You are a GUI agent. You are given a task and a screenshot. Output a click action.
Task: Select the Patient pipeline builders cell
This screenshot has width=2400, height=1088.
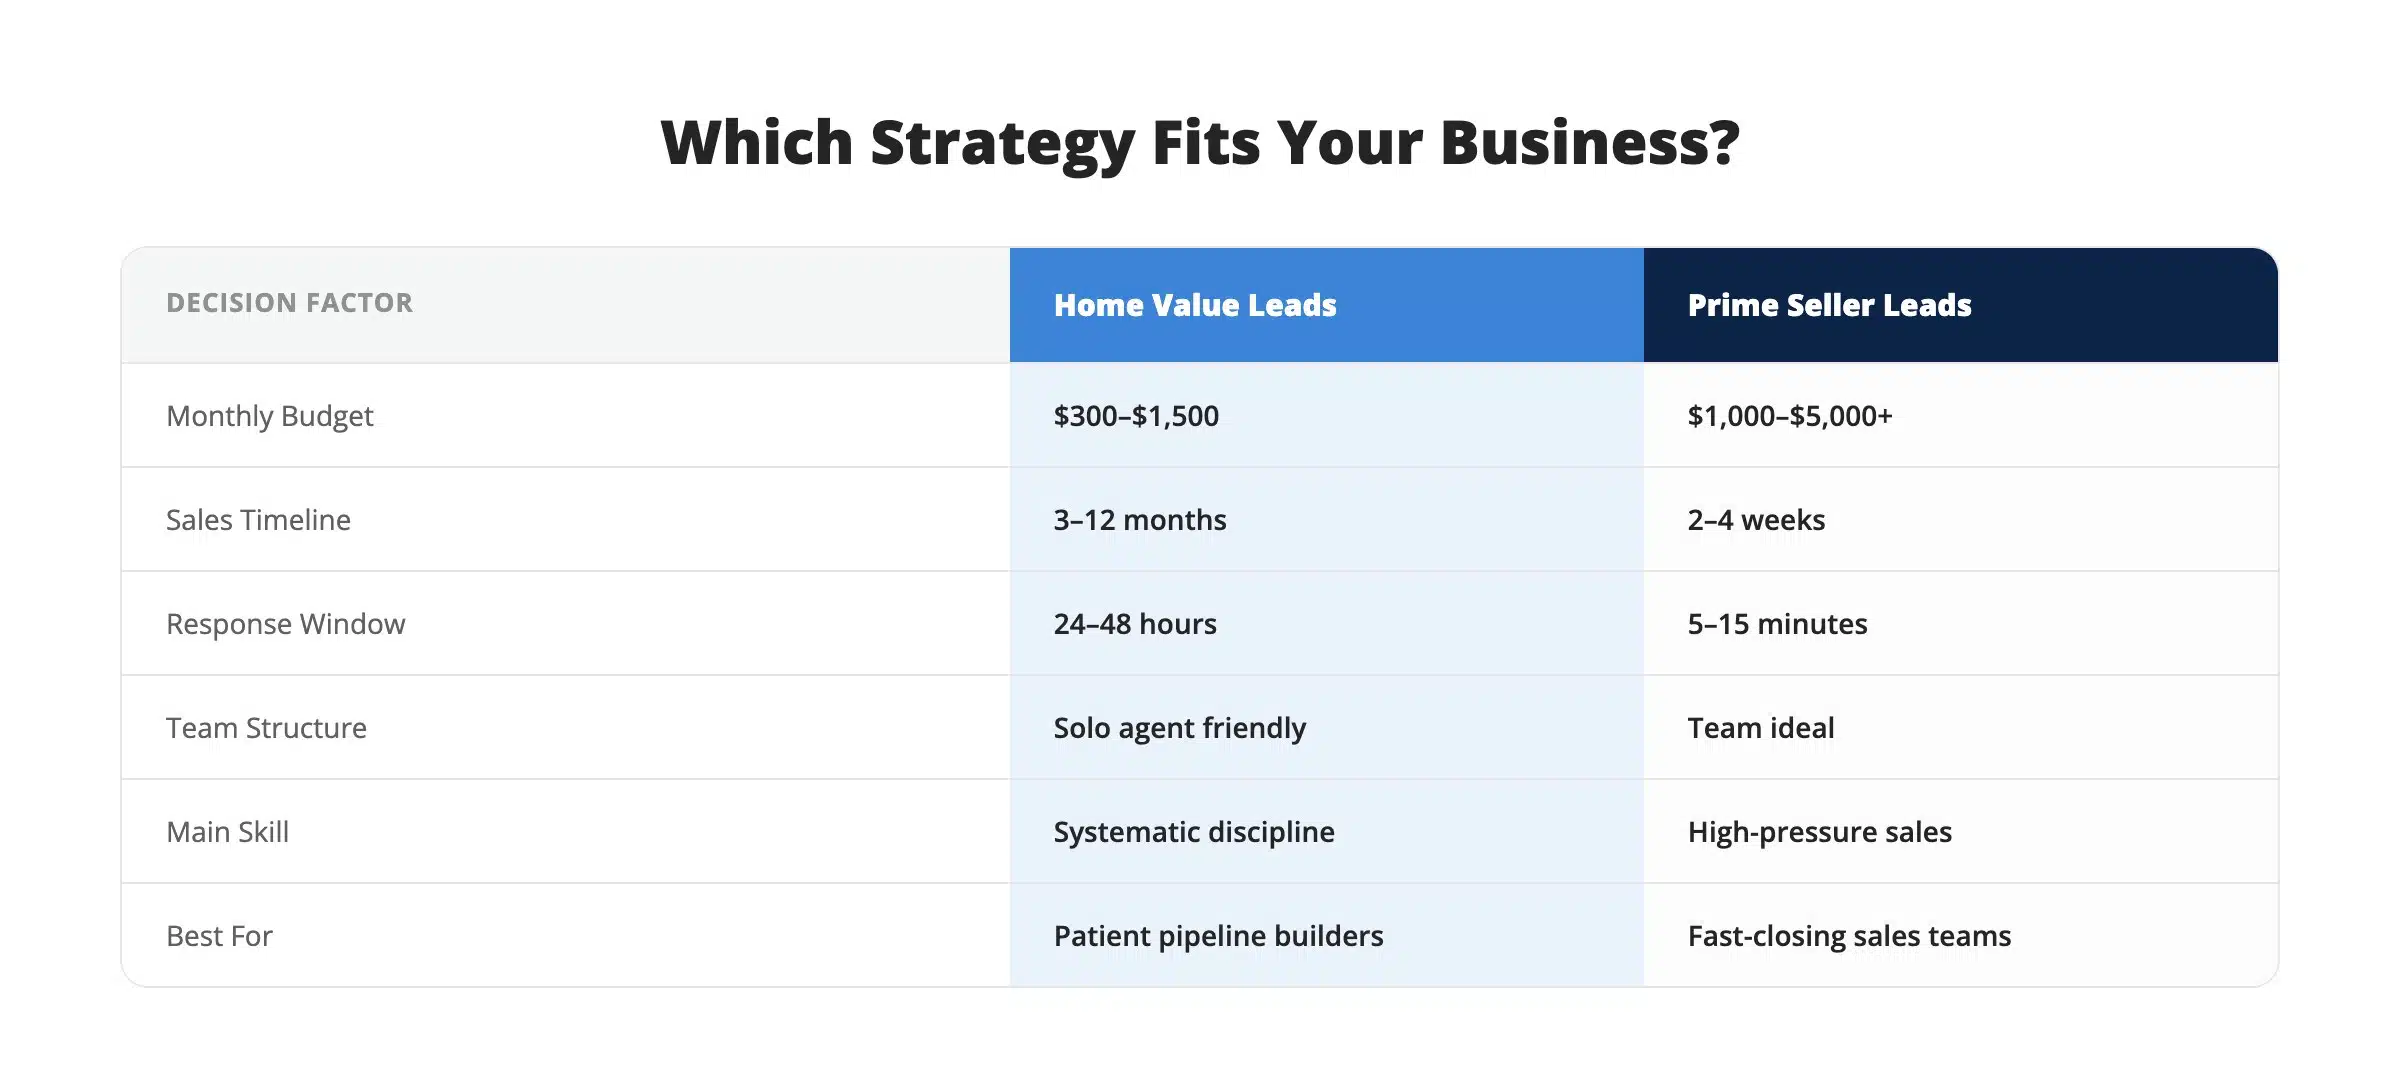(x=1326, y=936)
